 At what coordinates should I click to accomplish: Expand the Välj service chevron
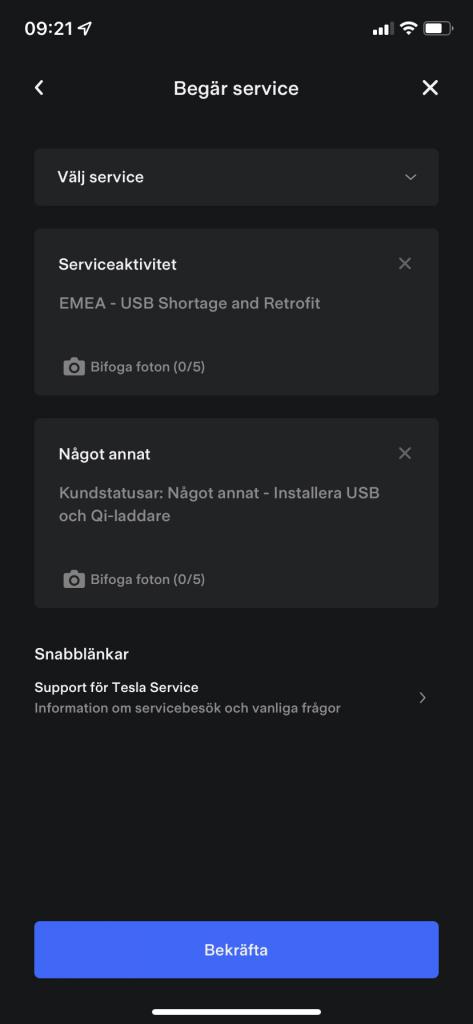410,177
